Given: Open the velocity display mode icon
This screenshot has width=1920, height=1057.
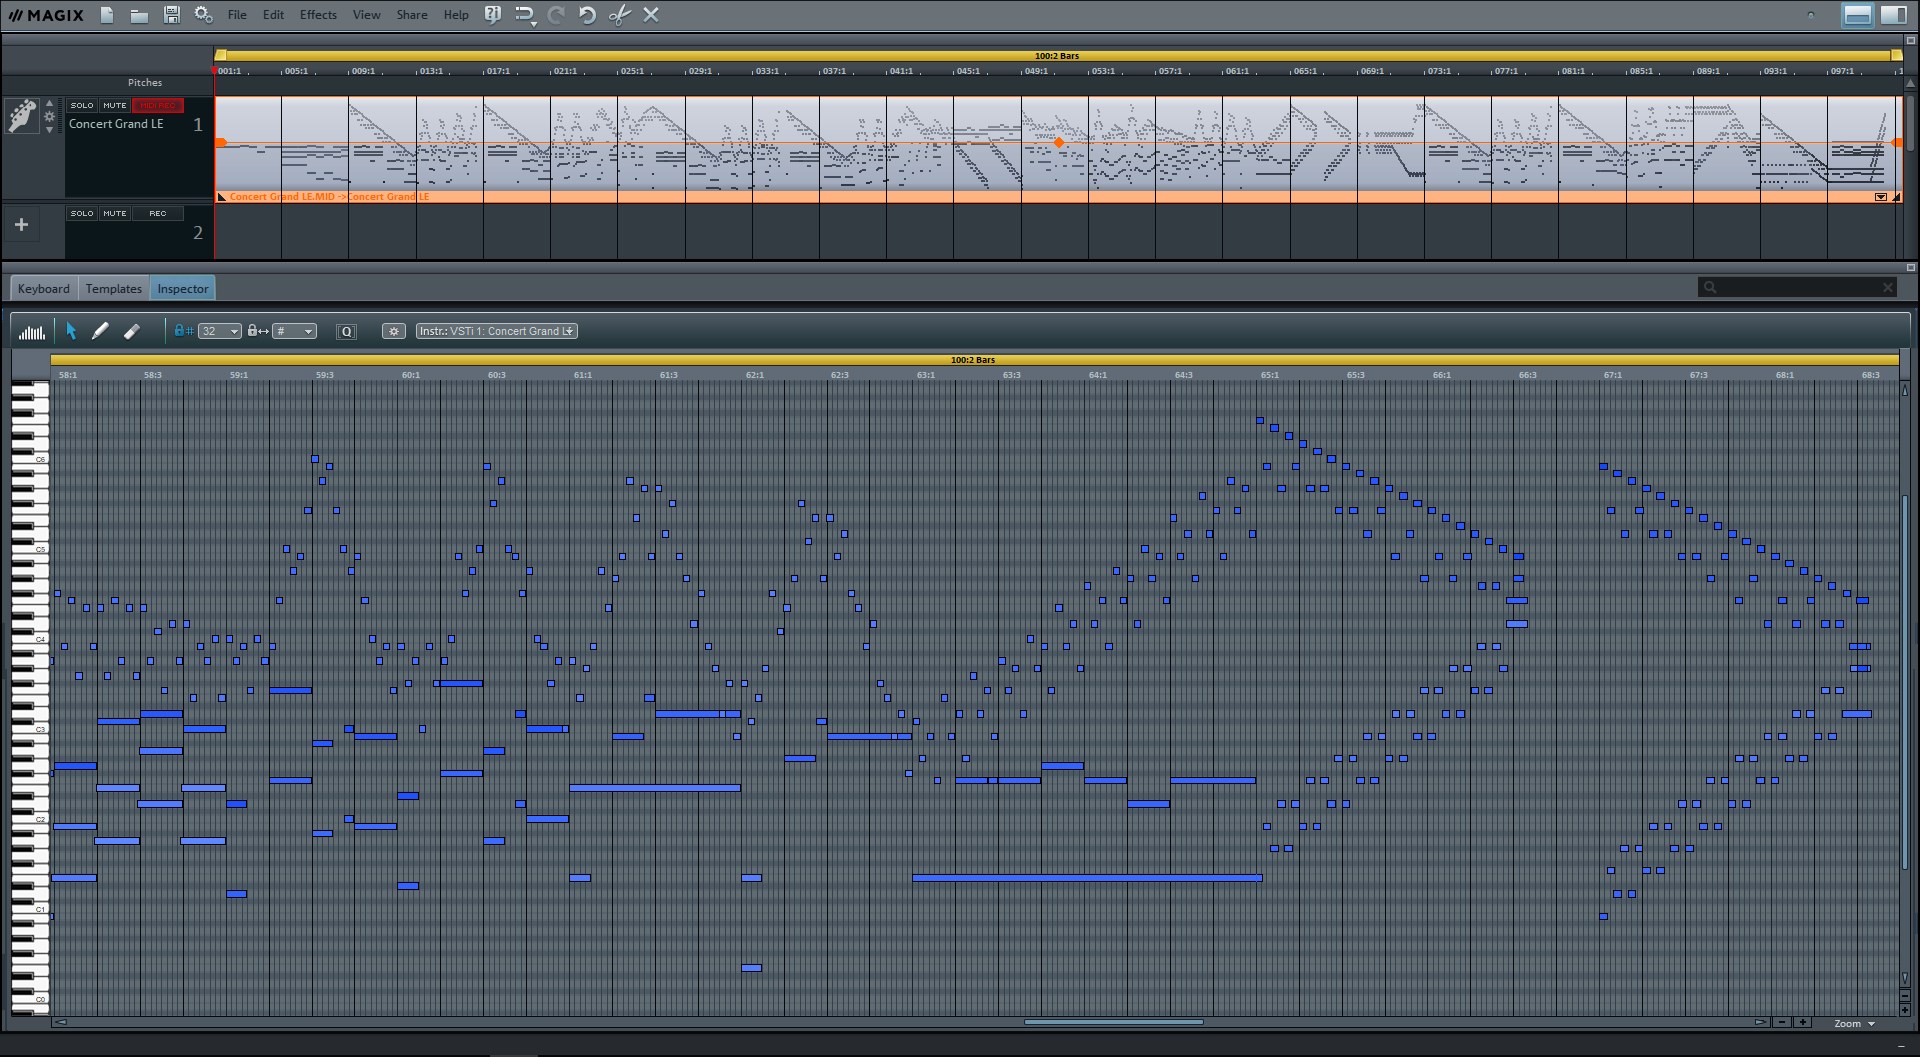Looking at the screenshot, I should pos(31,330).
